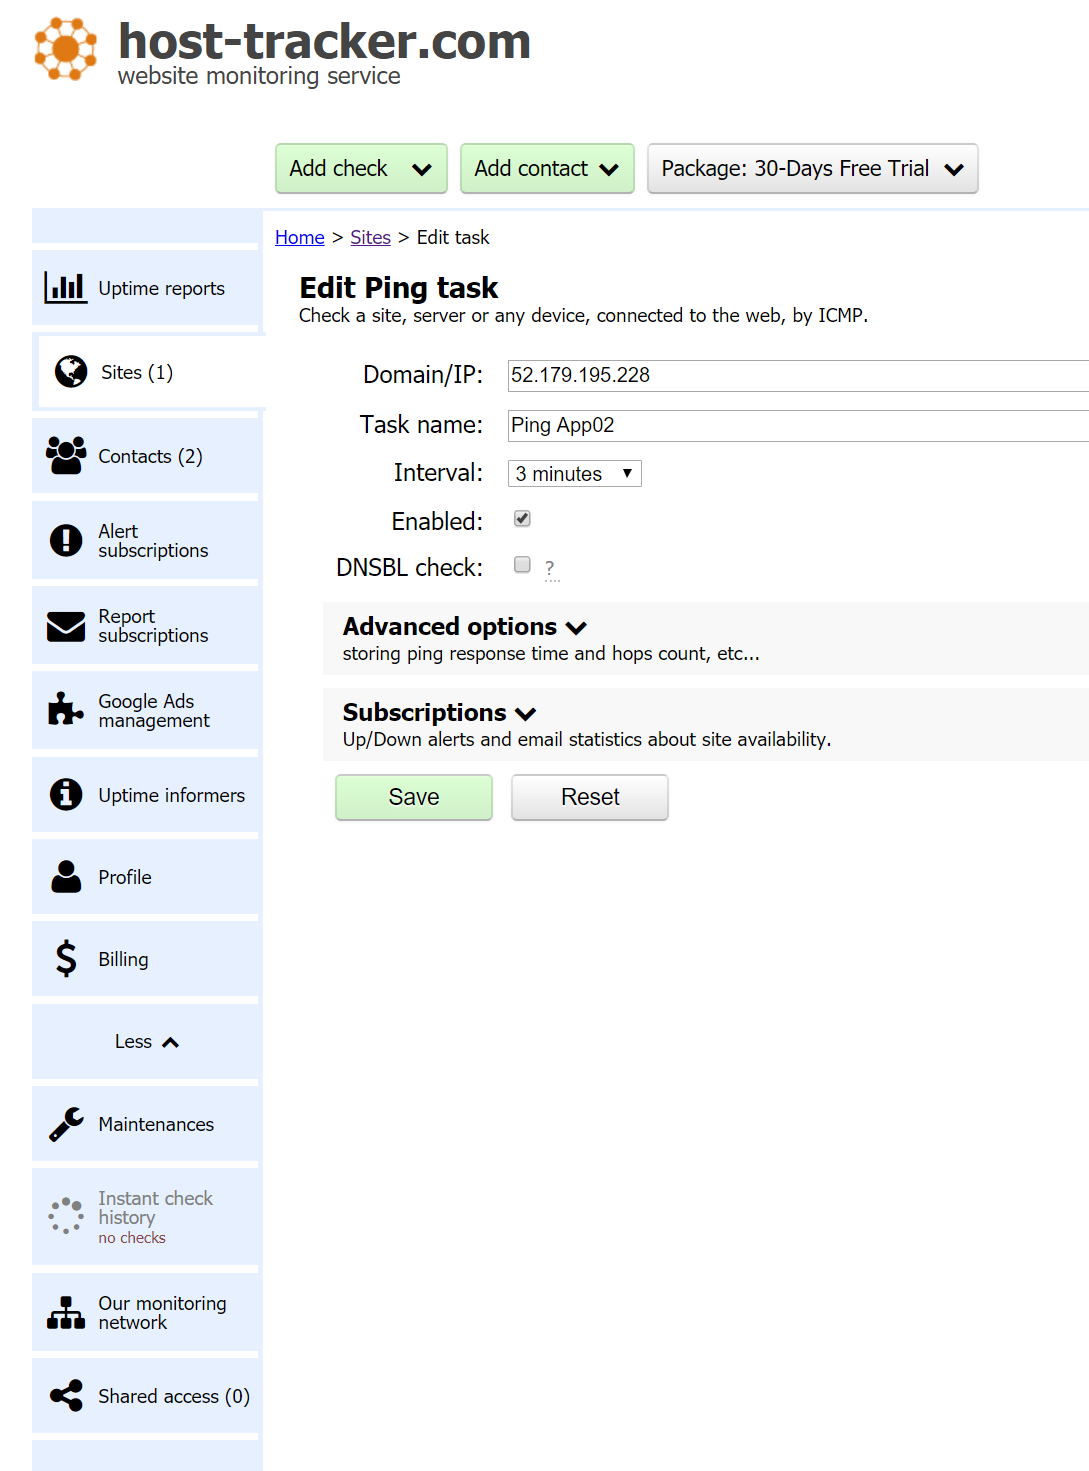This screenshot has height=1471, width=1089.
Task: Click the Uptime reports bar chart icon
Action: coord(65,288)
